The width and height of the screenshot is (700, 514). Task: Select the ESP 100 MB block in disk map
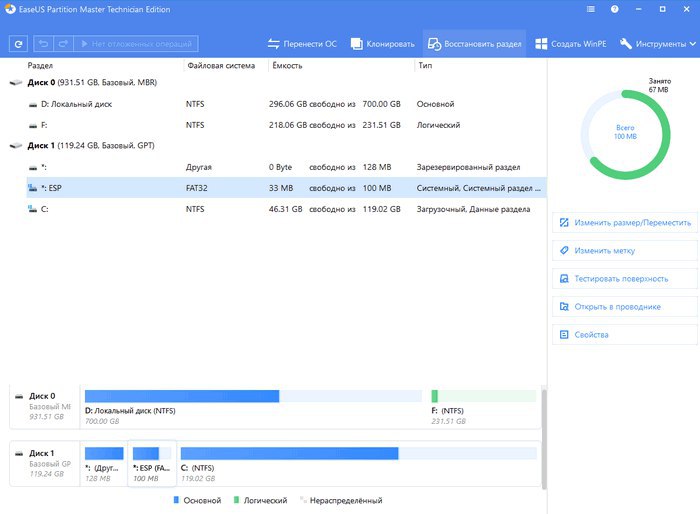tap(152, 464)
